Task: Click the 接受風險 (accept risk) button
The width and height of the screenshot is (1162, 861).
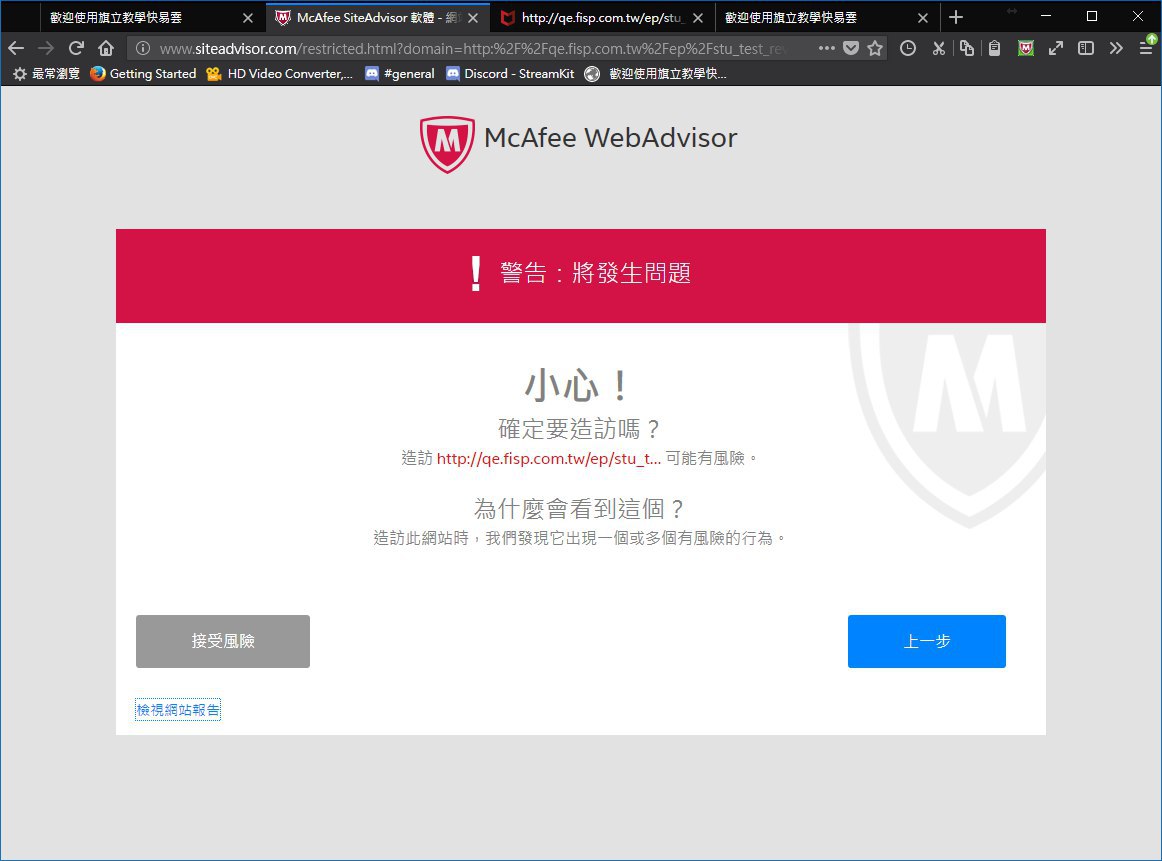Action: [223, 641]
